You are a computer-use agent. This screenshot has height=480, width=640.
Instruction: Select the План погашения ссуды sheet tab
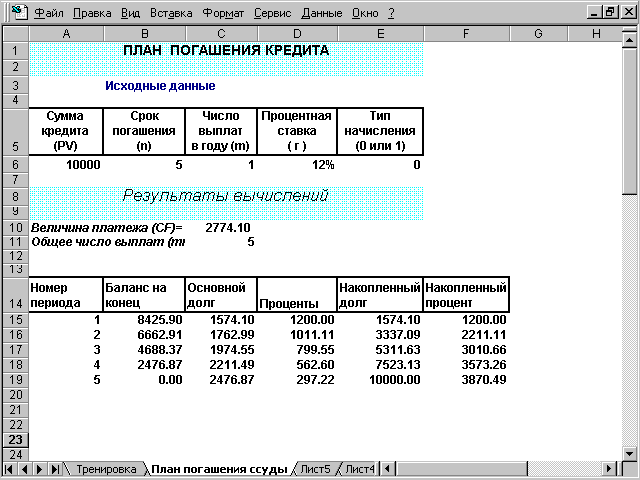[219, 469]
